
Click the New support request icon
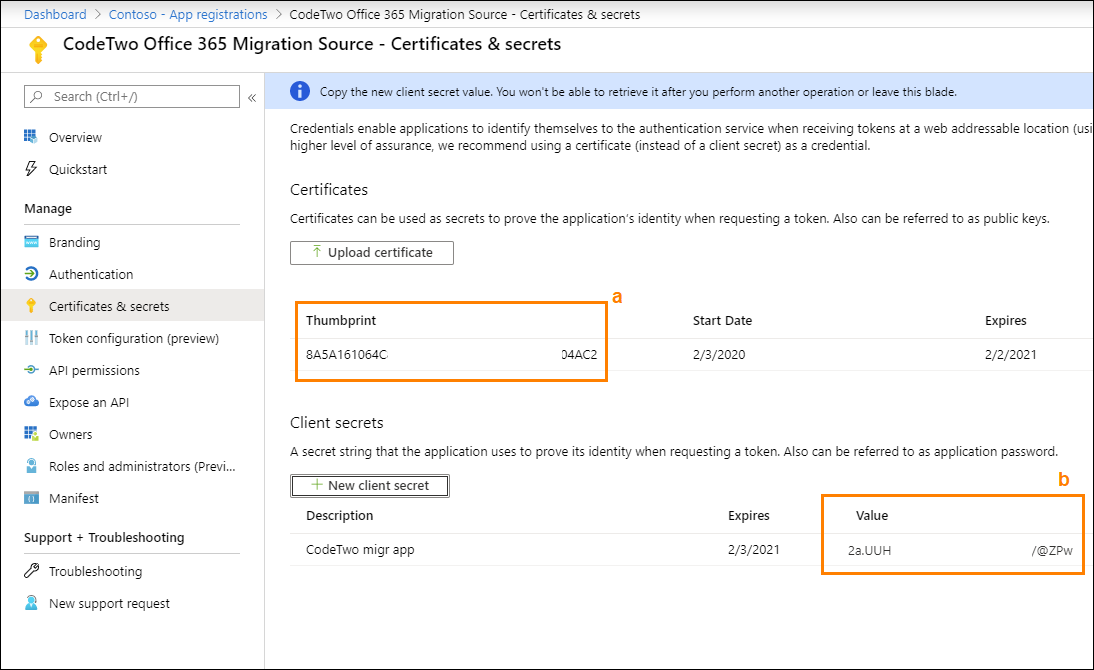[x=31, y=602]
